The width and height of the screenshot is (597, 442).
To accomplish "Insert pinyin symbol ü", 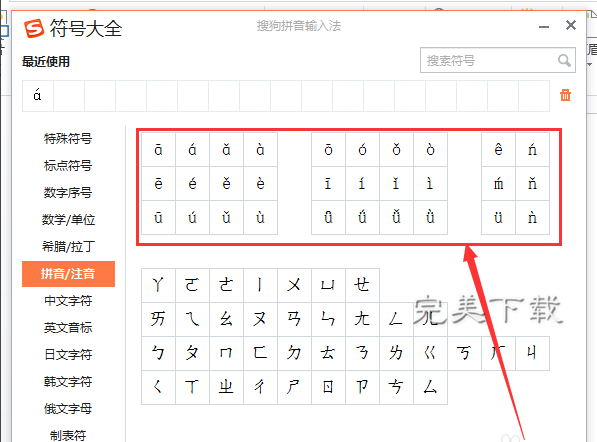I will click(498, 217).
